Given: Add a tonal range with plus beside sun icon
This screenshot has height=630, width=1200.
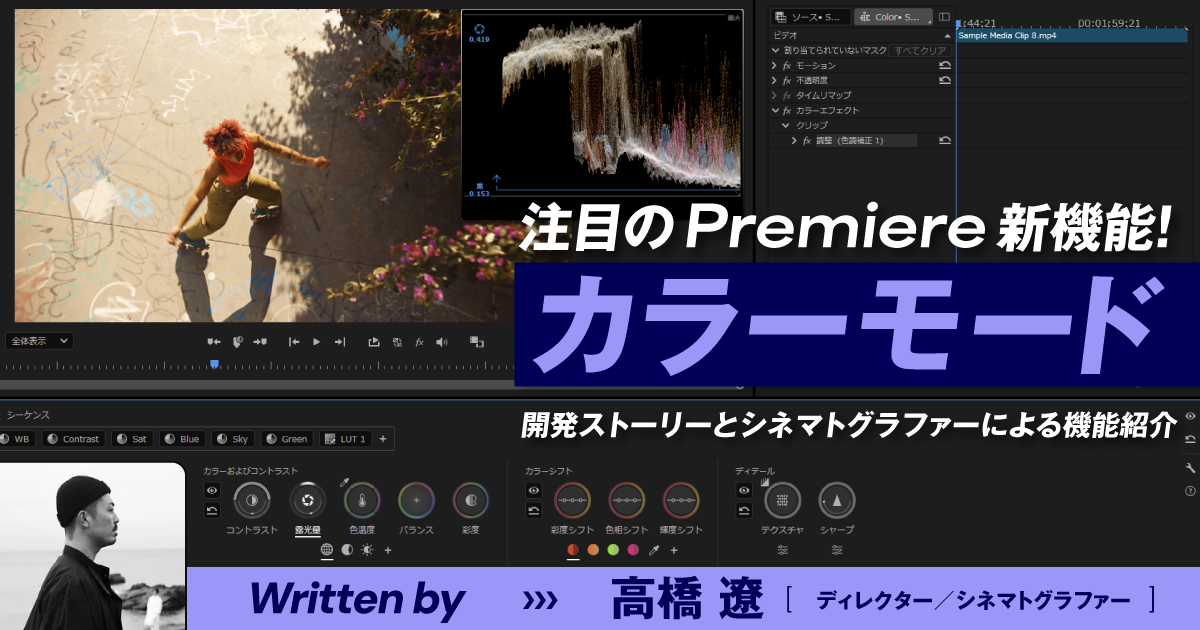Looking at the screenshot, I should (388, 550).
